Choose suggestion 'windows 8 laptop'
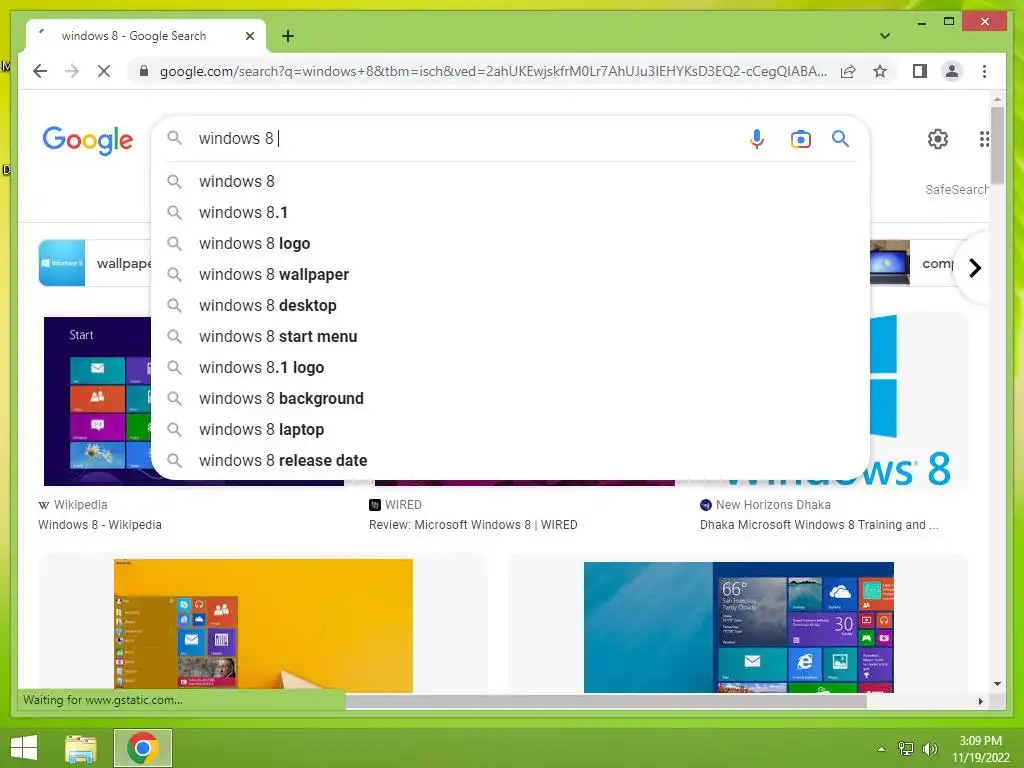 coord(511,430)
